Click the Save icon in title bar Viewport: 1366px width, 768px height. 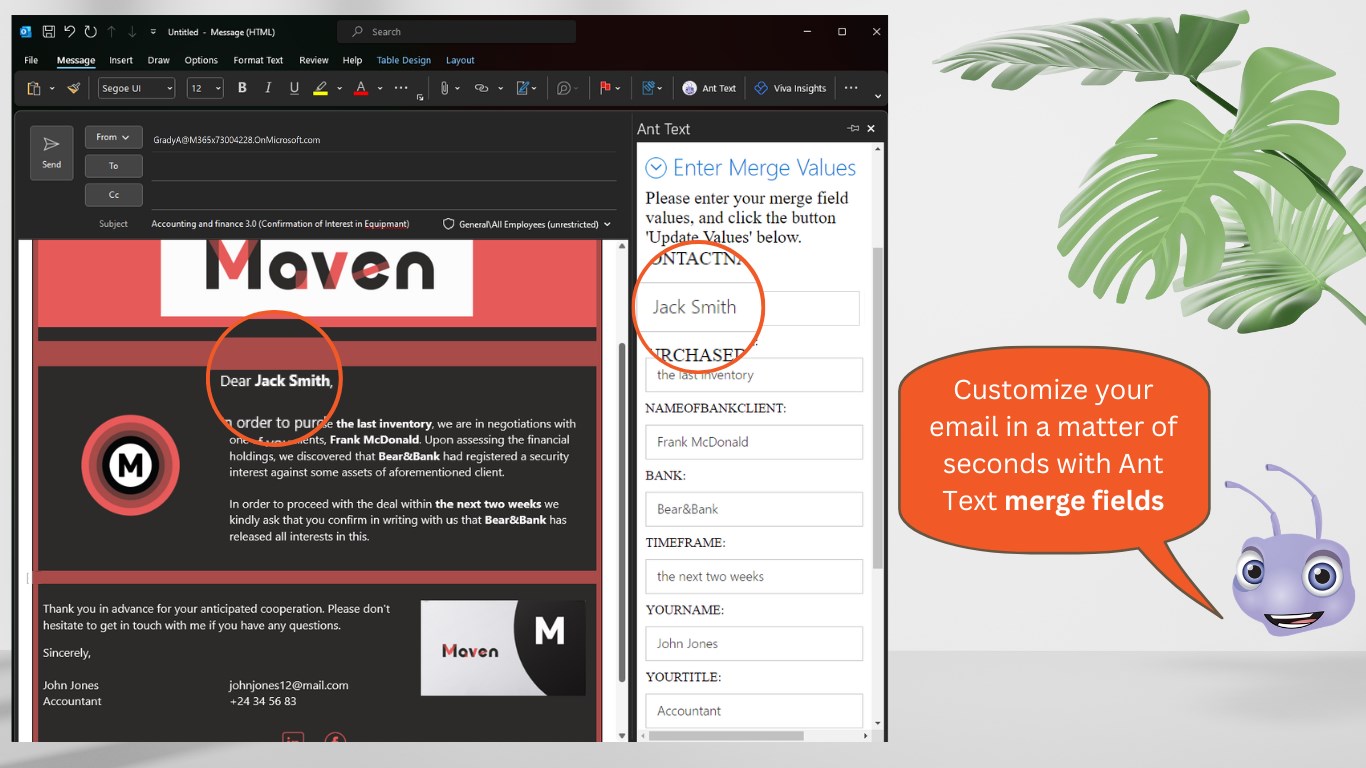[48, 32]
